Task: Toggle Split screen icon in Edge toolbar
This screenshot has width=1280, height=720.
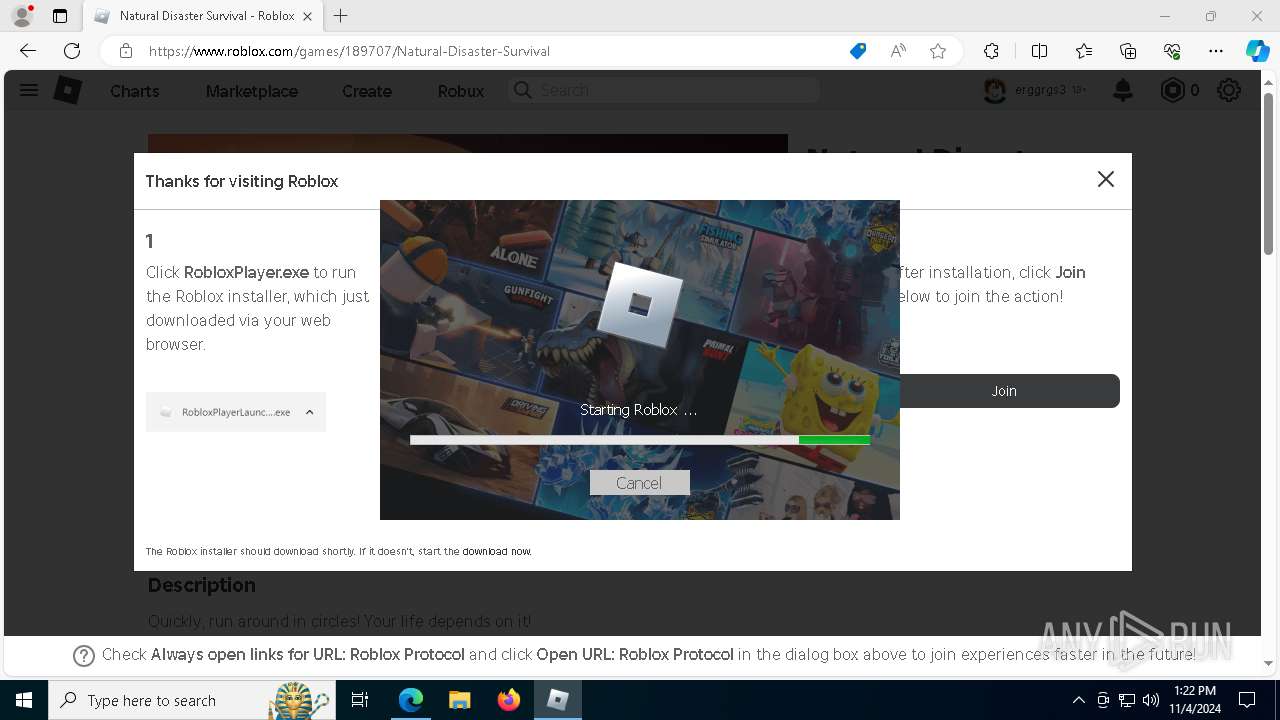Action: click(1039, 51)
